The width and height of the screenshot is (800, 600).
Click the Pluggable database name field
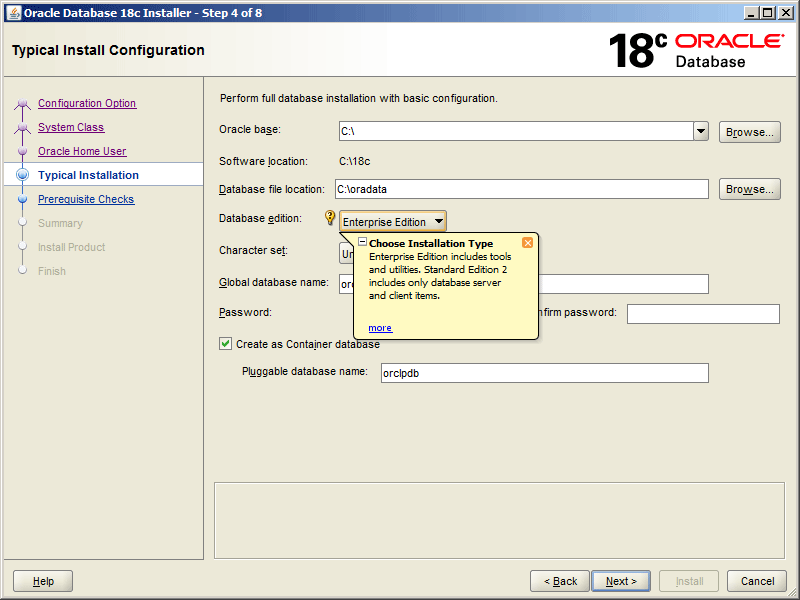(544, 373)
